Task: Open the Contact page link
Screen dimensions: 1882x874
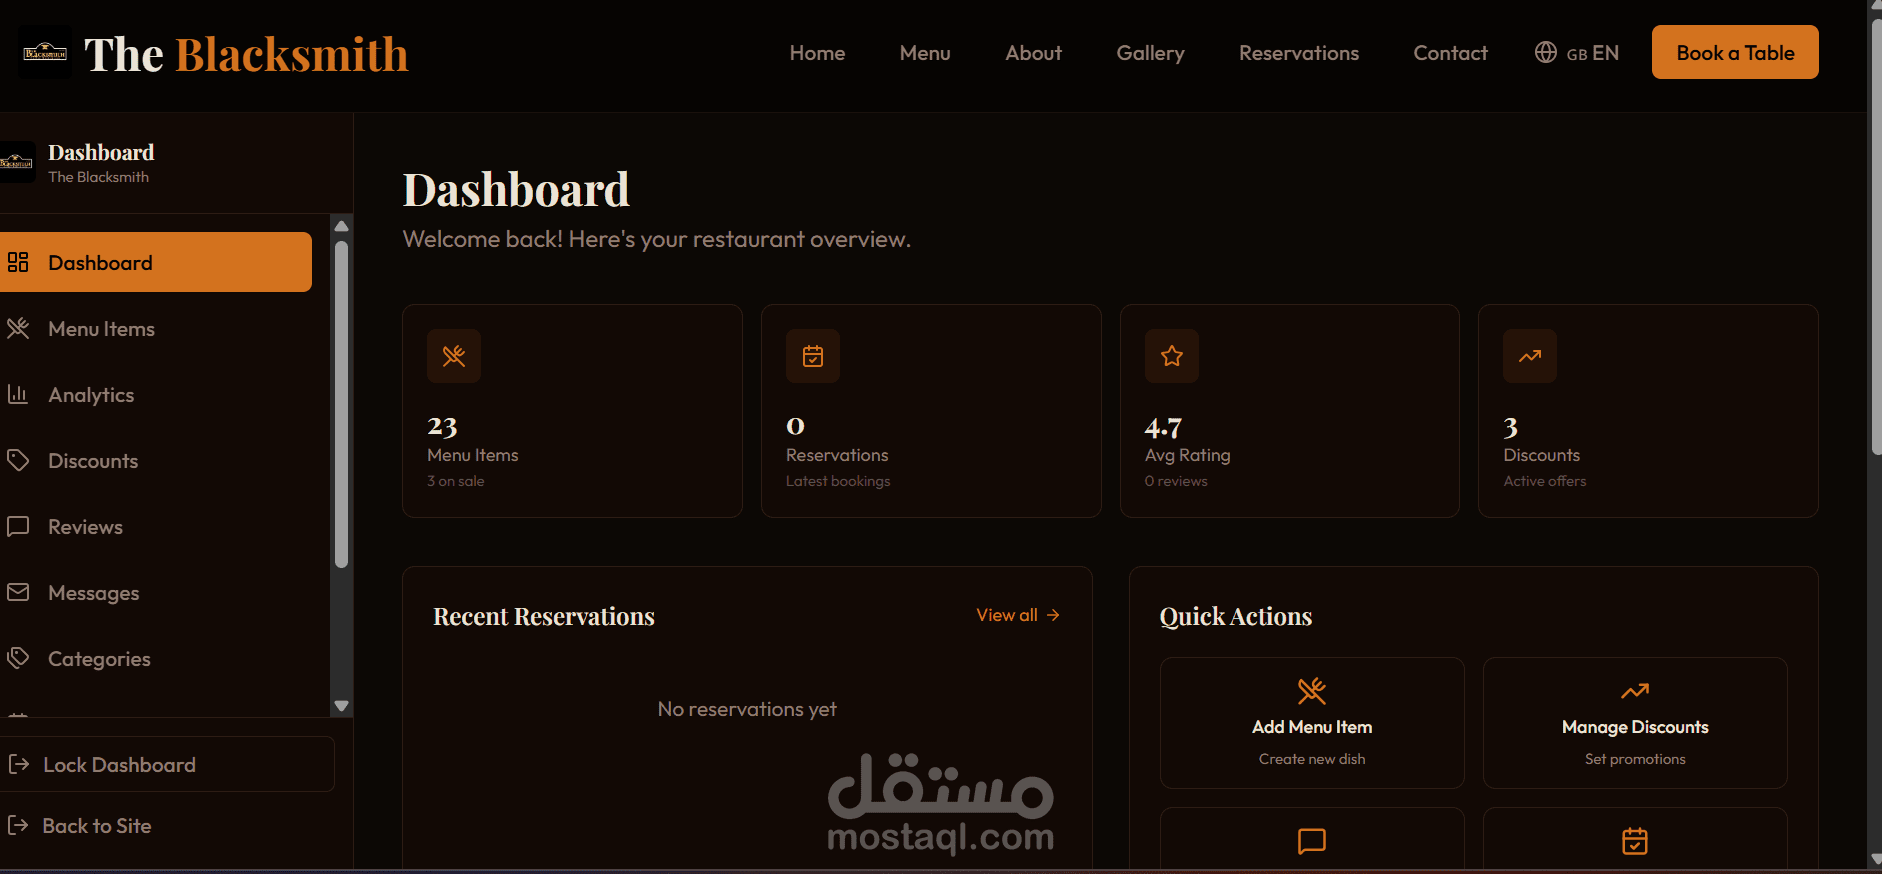Action: [1450, 53]
